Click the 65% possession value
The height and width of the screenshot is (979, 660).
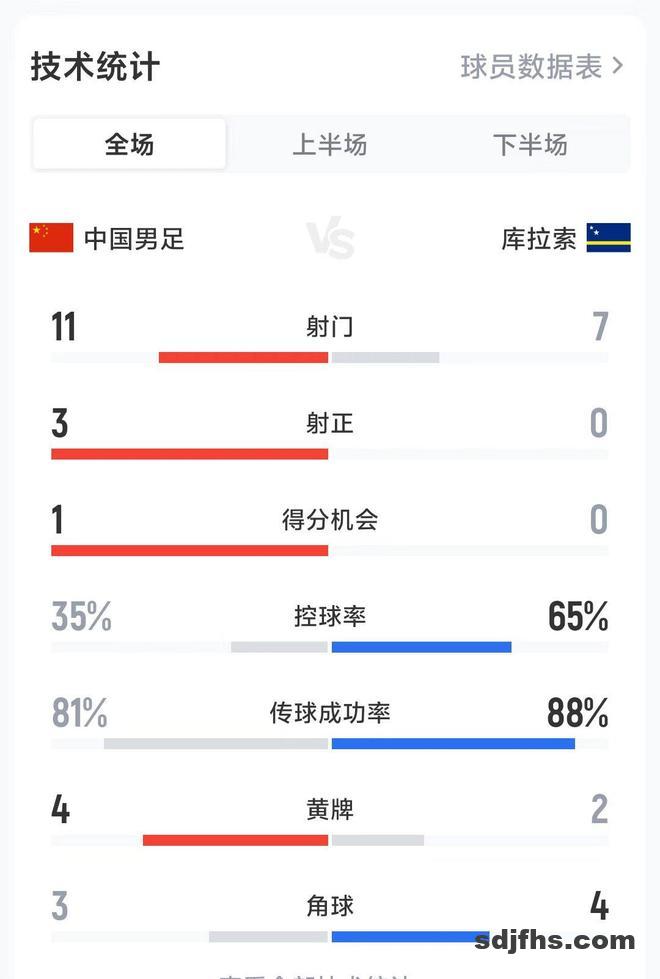(x=578, y=617)
